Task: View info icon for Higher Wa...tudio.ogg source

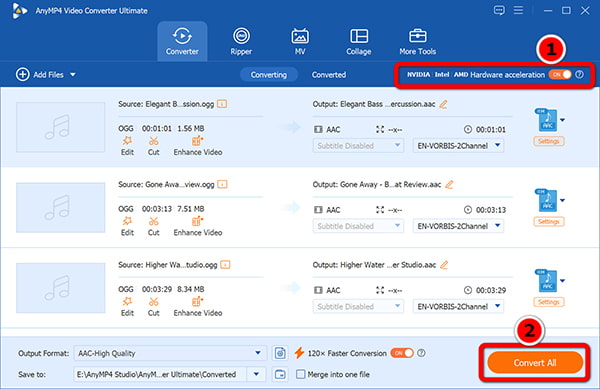Action: 225,264
